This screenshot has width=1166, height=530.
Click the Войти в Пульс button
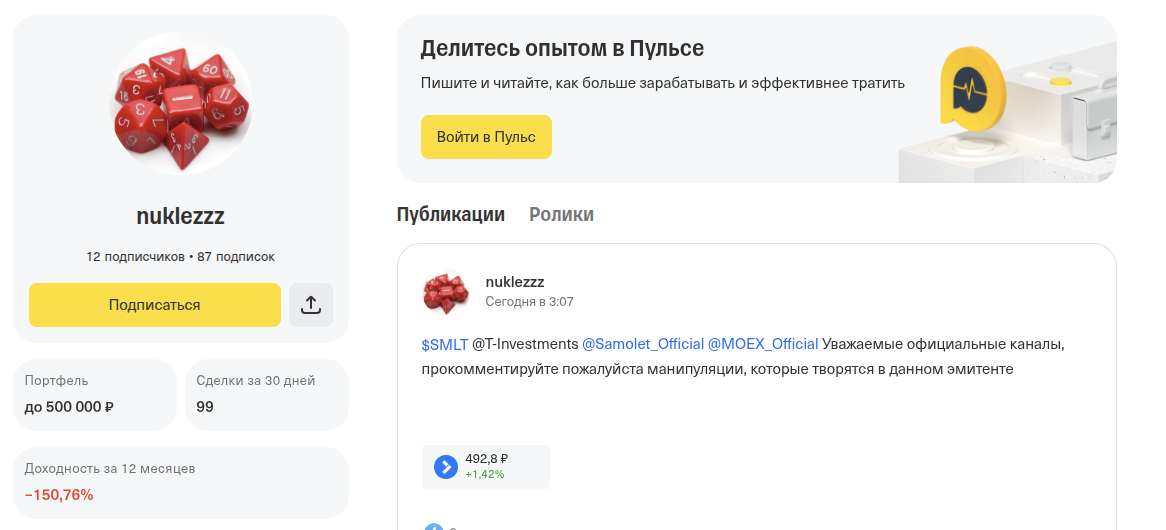tap(486, 137)
